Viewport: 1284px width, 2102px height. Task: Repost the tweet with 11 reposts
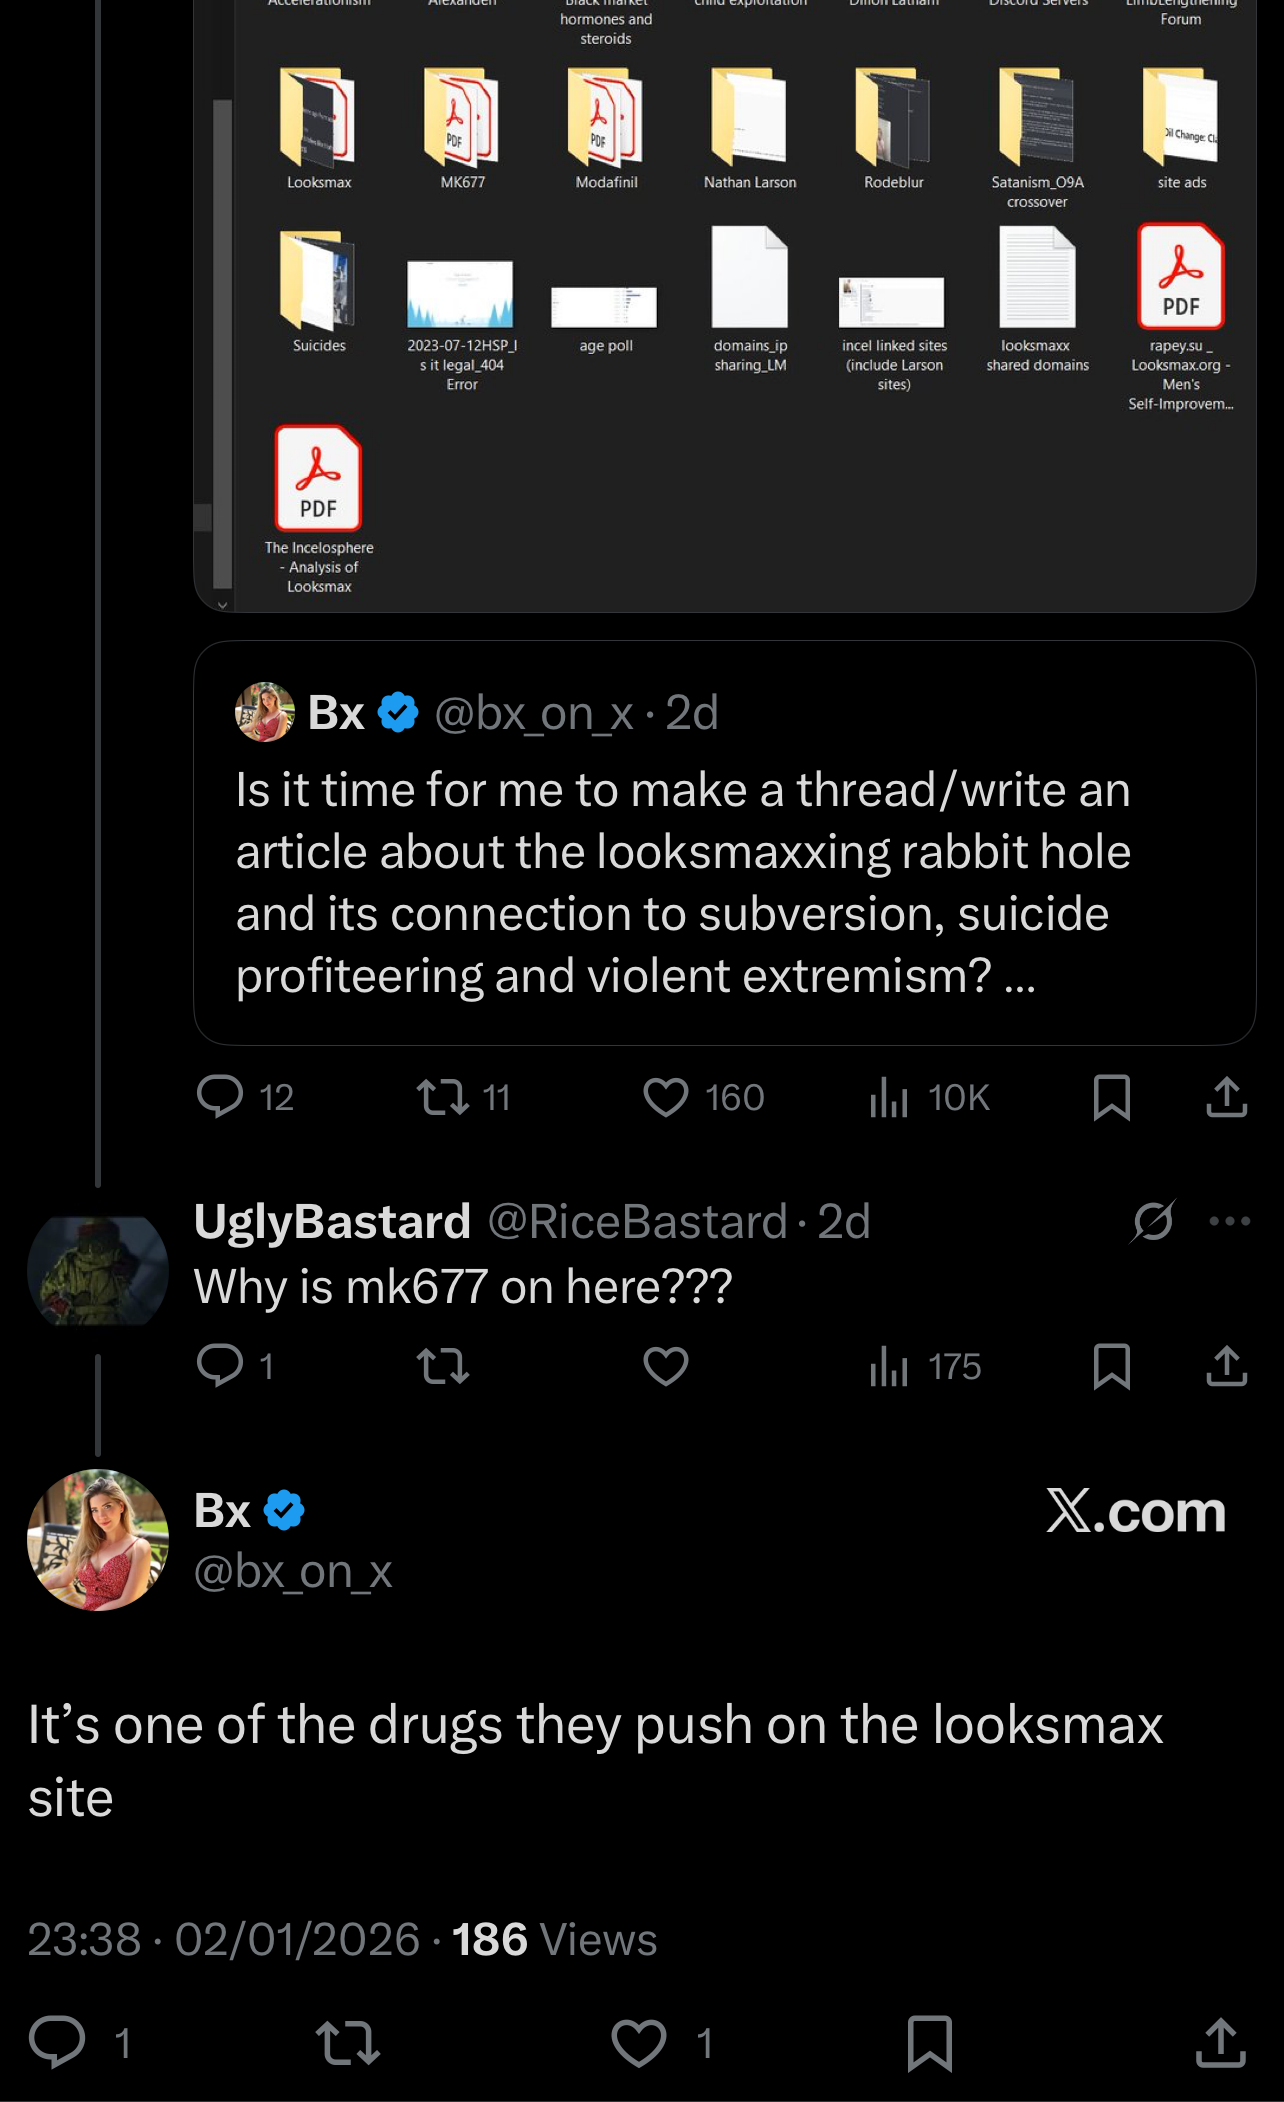click(x=443, y=1097)
